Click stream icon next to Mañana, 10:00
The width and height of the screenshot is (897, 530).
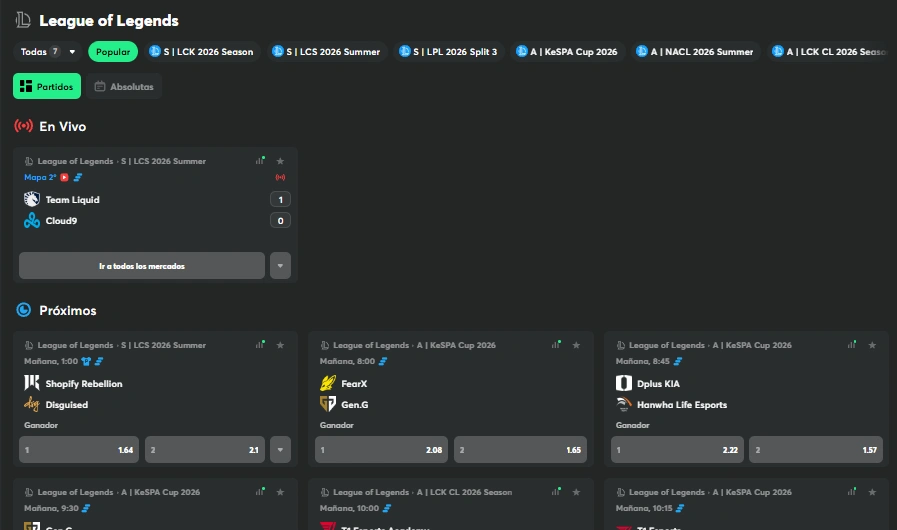pyautogui.click(x=387, y=508)
